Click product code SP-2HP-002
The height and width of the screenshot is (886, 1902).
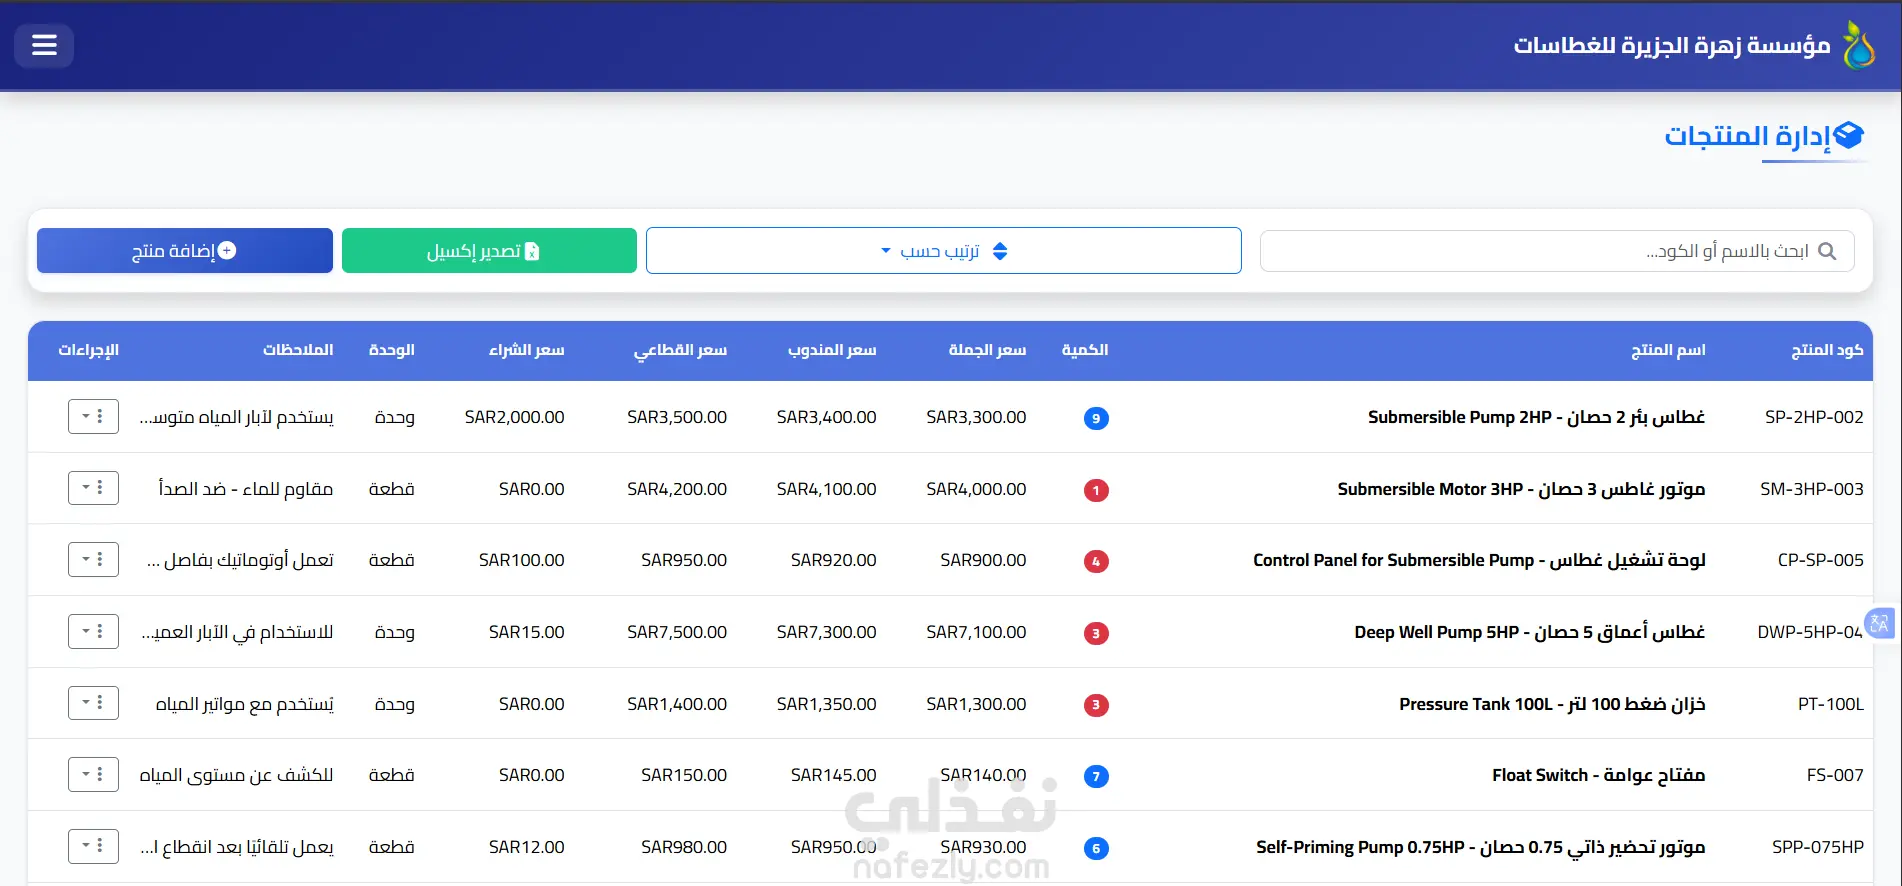point(1814,417)
